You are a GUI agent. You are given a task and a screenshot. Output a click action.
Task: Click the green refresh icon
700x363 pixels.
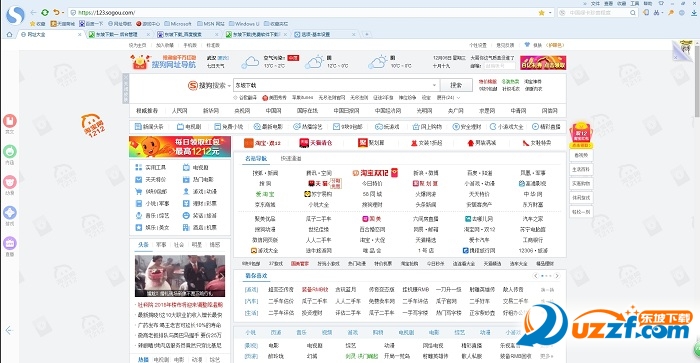tap(45, 13)
